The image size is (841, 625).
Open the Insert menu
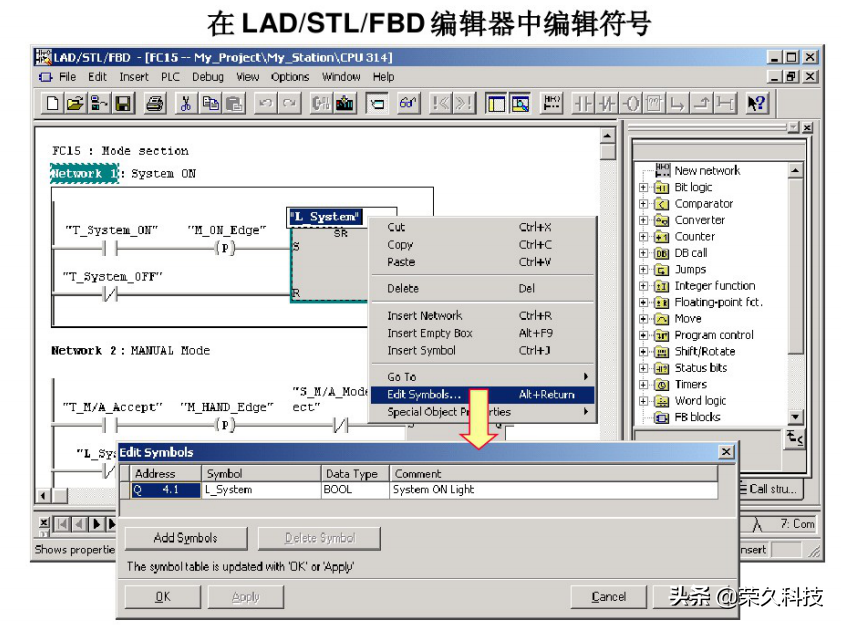(x=134, y=77)
